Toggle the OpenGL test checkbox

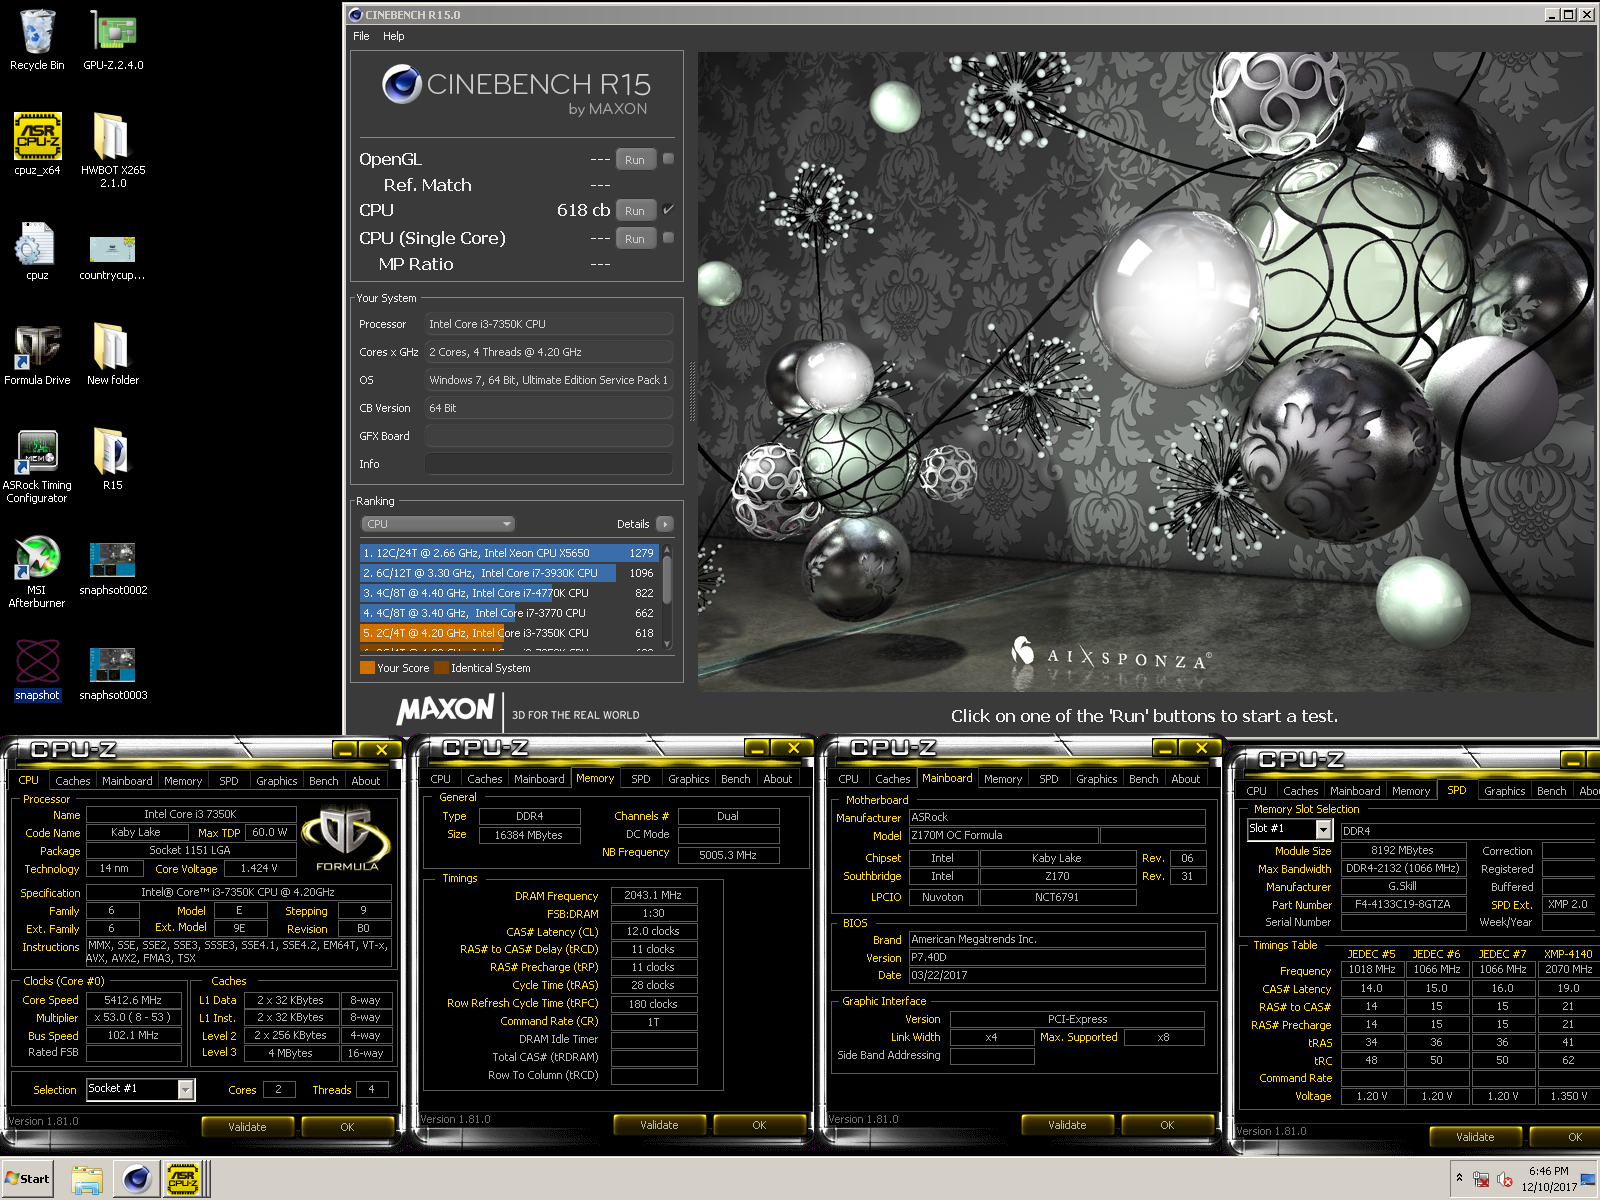pyautogui.click(x=668, y=158)
